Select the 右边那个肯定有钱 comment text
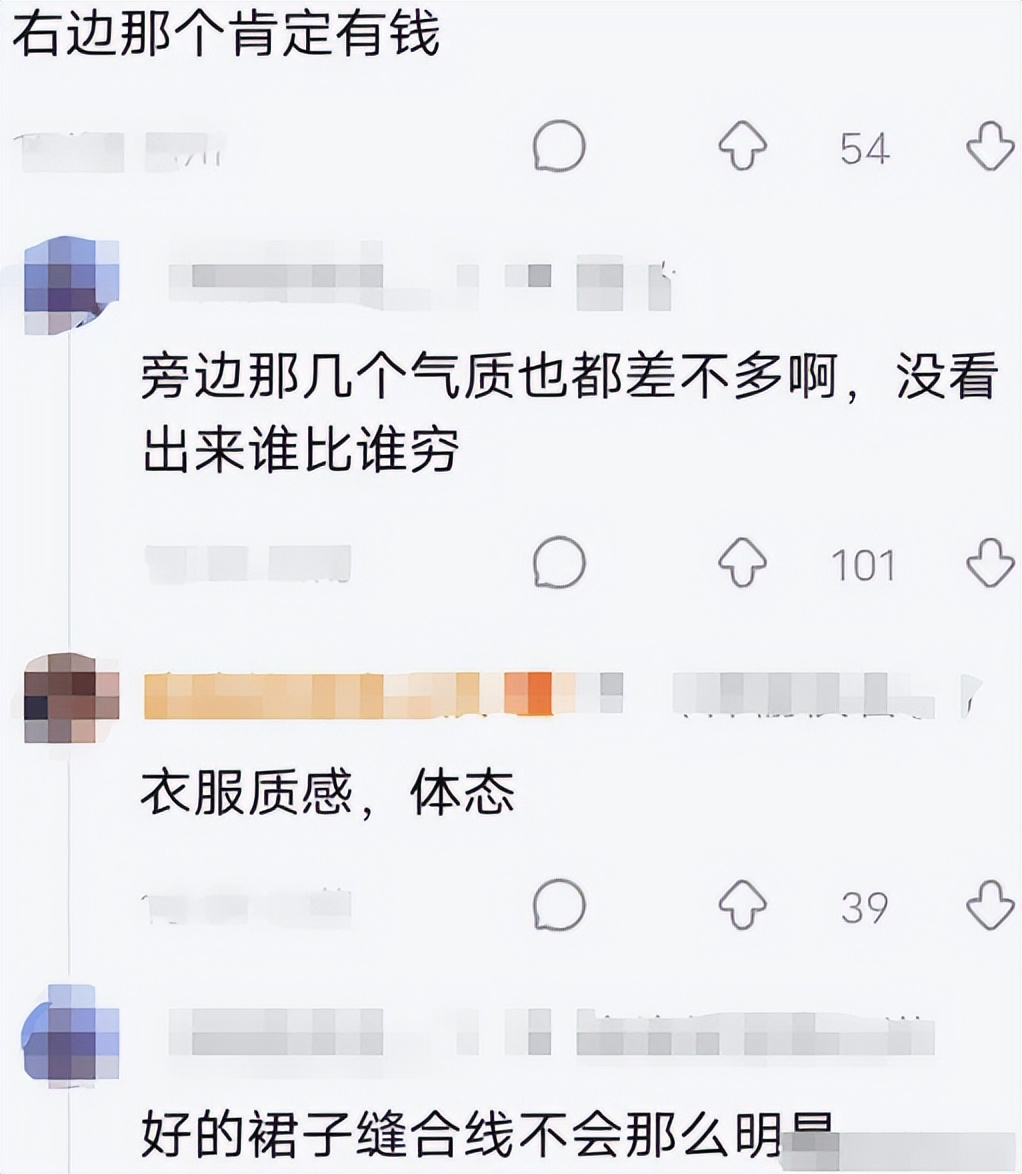 [226, 34]
